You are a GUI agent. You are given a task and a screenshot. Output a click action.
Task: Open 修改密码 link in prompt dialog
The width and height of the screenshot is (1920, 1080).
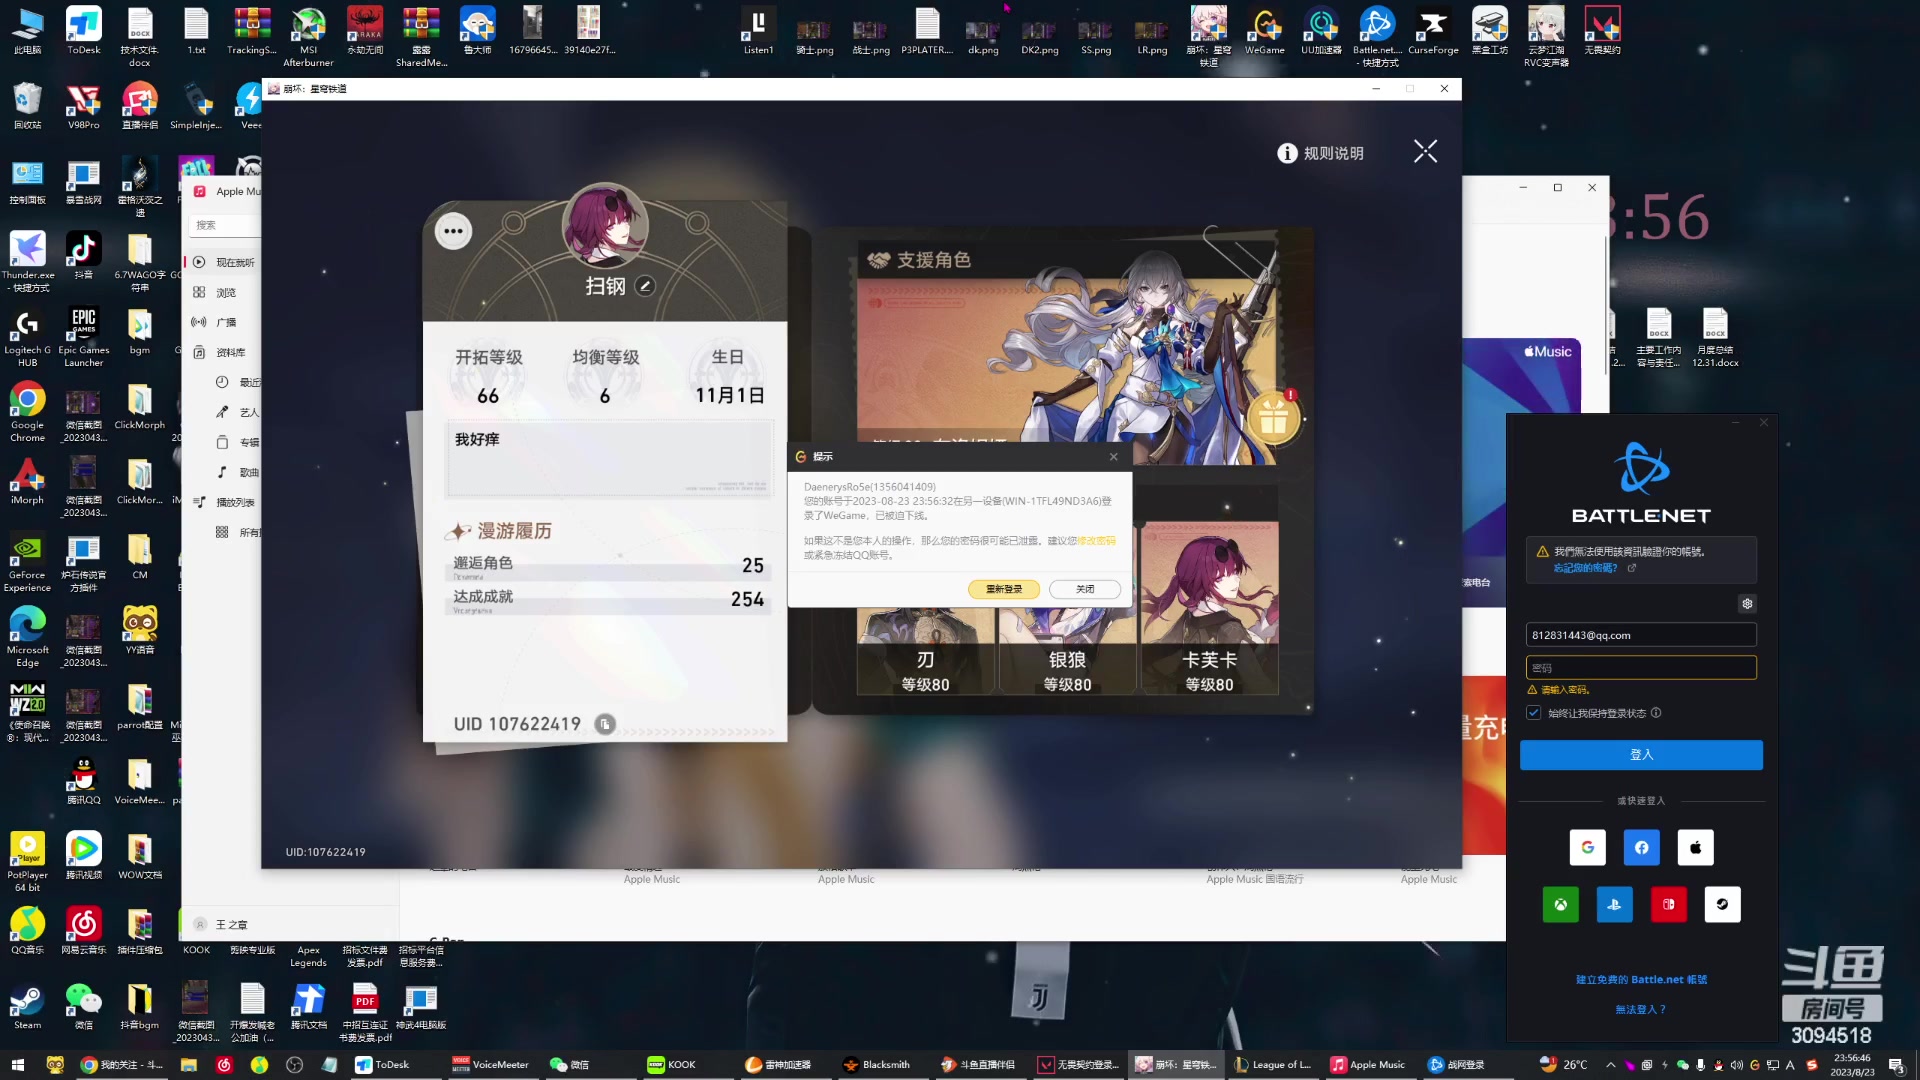[x=1096, y=540]
